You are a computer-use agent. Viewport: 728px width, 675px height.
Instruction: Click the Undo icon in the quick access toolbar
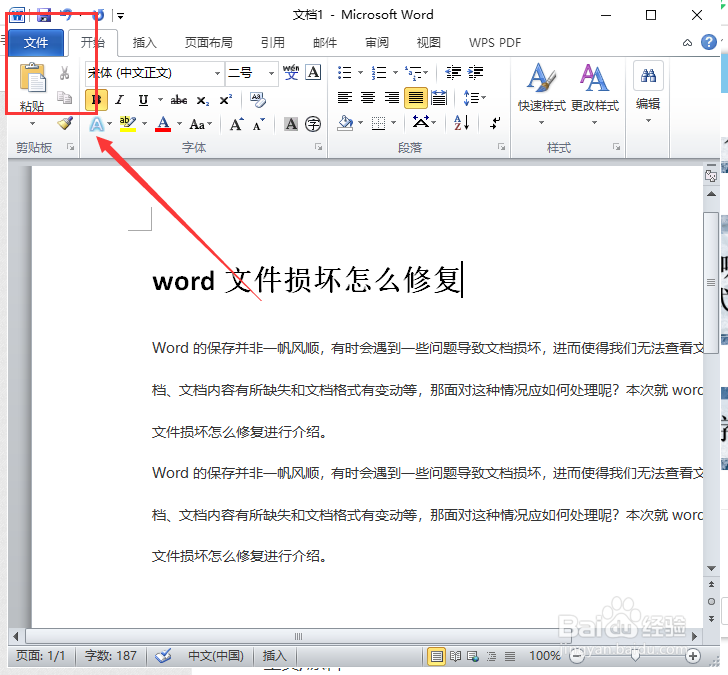tap(67, 15)
